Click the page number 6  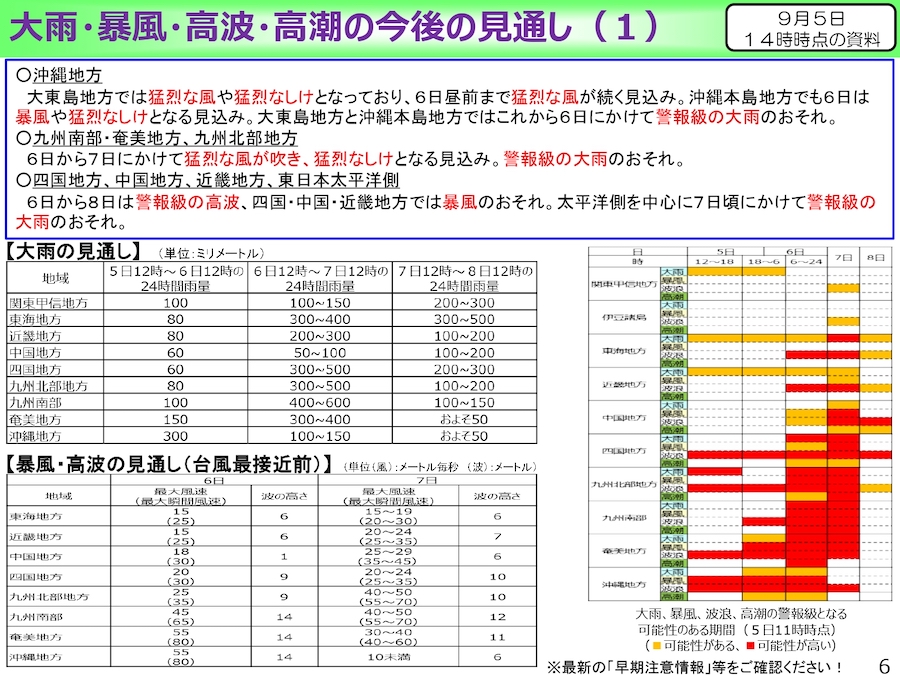click(885, 664)
